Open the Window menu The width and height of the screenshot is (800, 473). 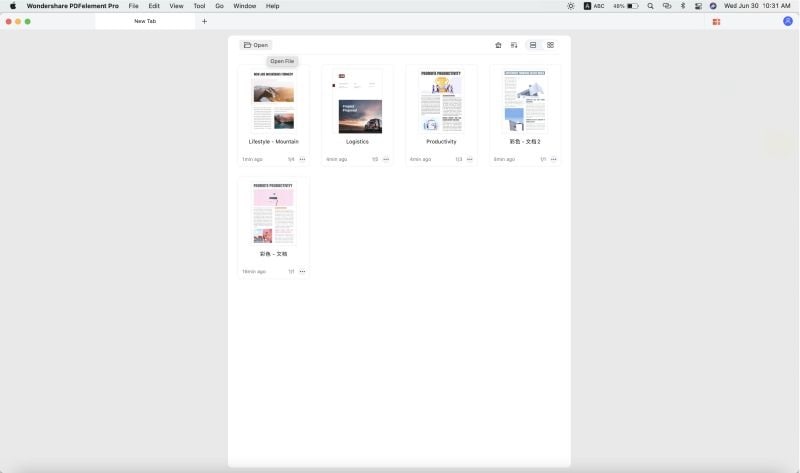pyautogui.click(x=244, y=6)
